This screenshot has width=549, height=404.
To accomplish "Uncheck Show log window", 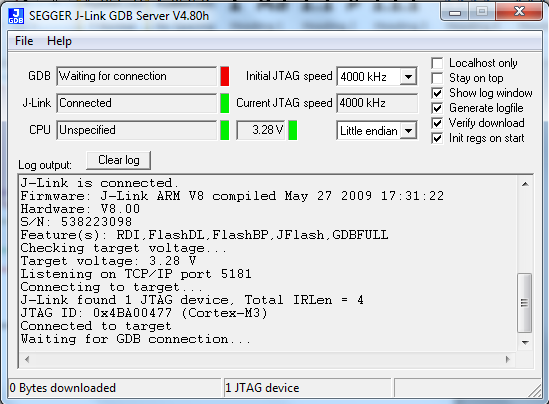I will tap(437, 93).
